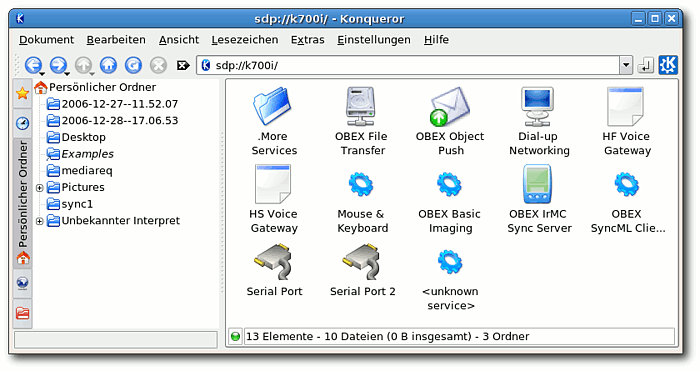Select the sync1 folder in the tree
The width and height of the screenshot is (700, 371).
(x=77, y=204)
